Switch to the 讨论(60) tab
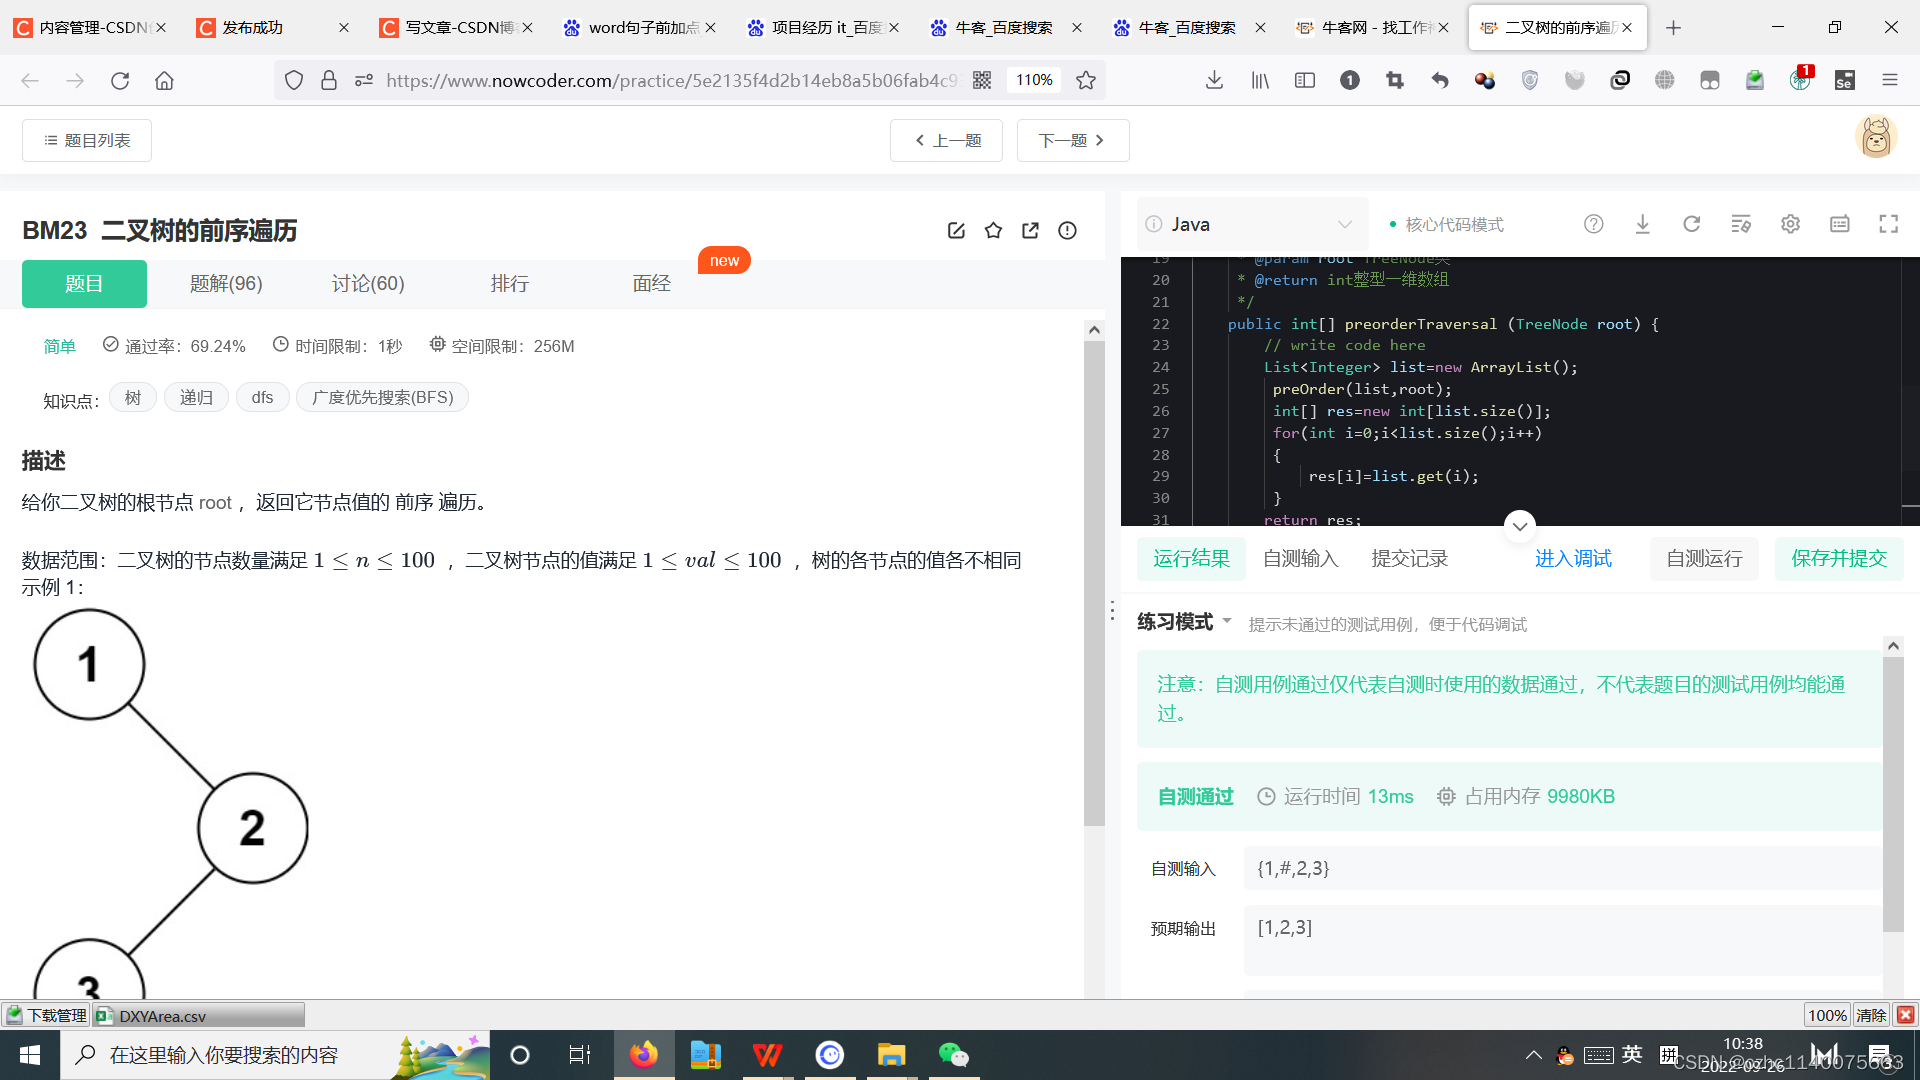Viewport: 1920px width, 1080px height. (367, 283)
